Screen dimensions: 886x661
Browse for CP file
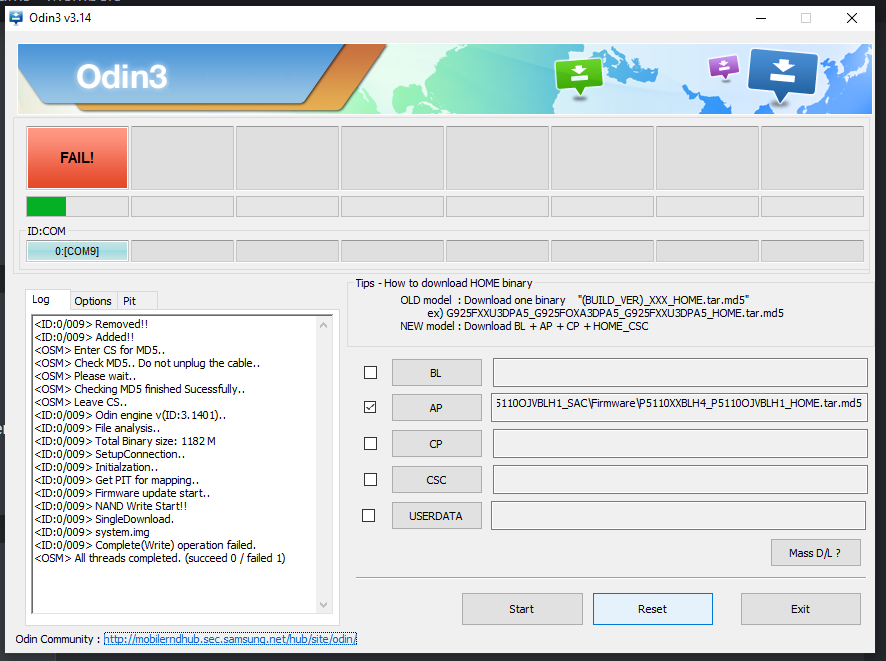tap(437, 444)
